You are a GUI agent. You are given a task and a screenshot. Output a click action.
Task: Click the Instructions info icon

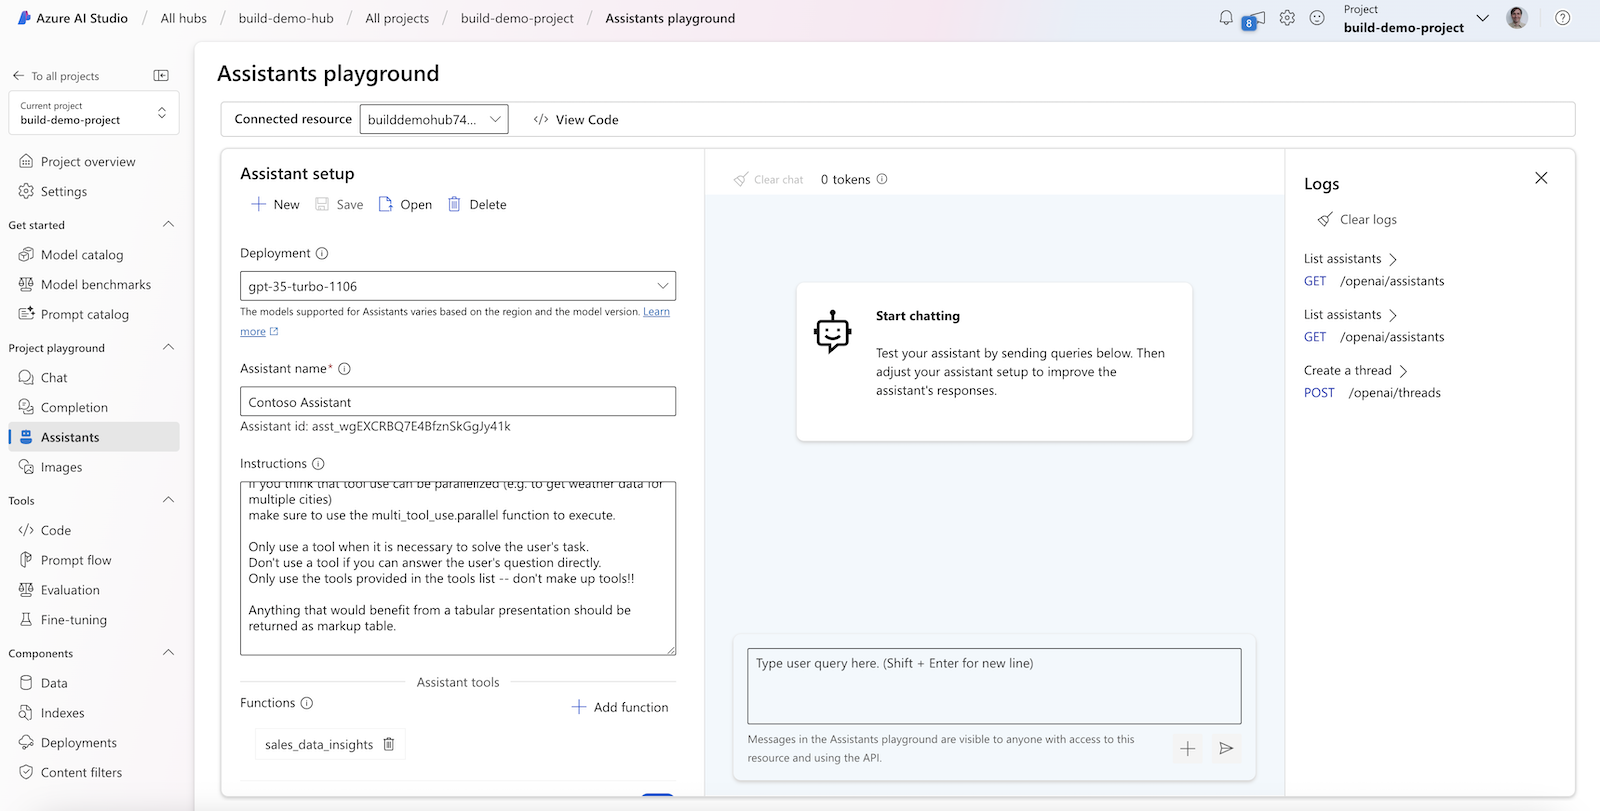tap(318, 464)
